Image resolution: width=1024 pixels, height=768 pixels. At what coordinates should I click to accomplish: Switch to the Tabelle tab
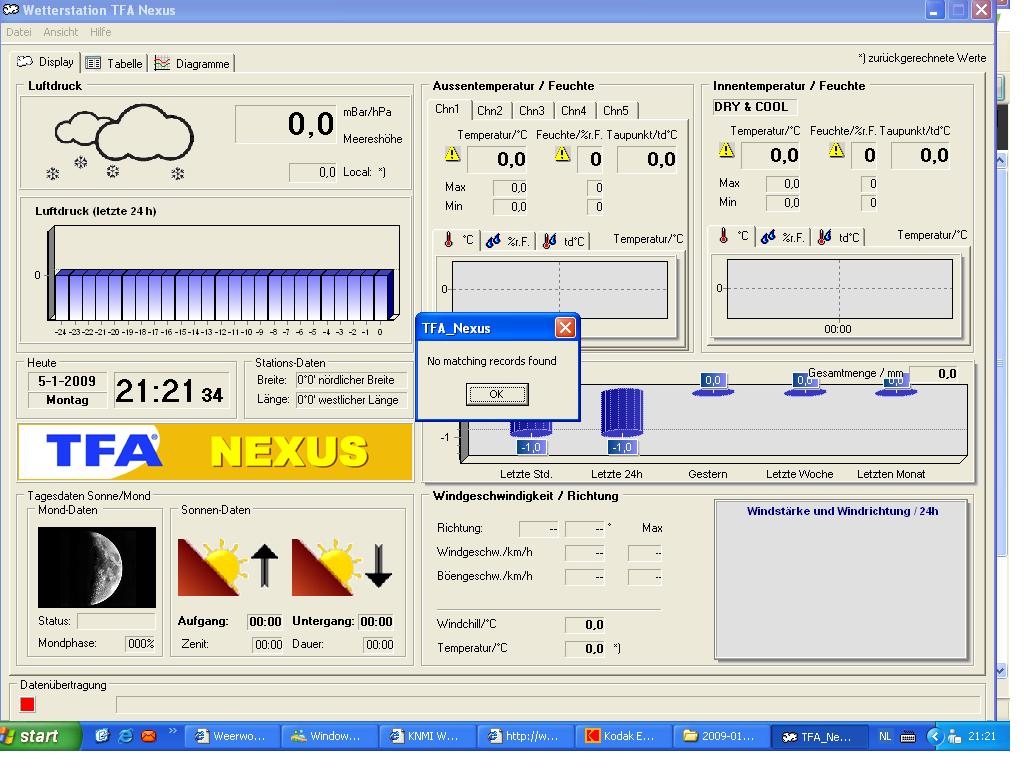coord(115,63)
